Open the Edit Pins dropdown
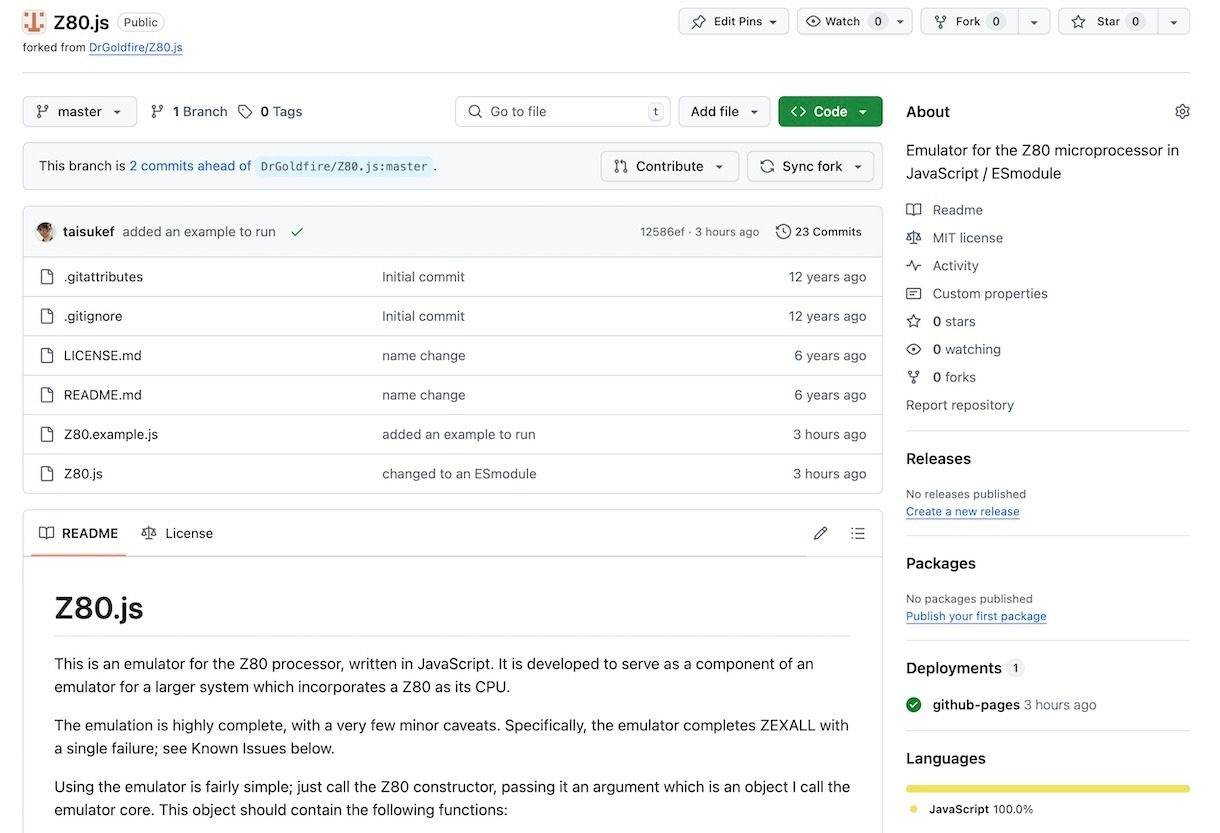 point(734,22)
